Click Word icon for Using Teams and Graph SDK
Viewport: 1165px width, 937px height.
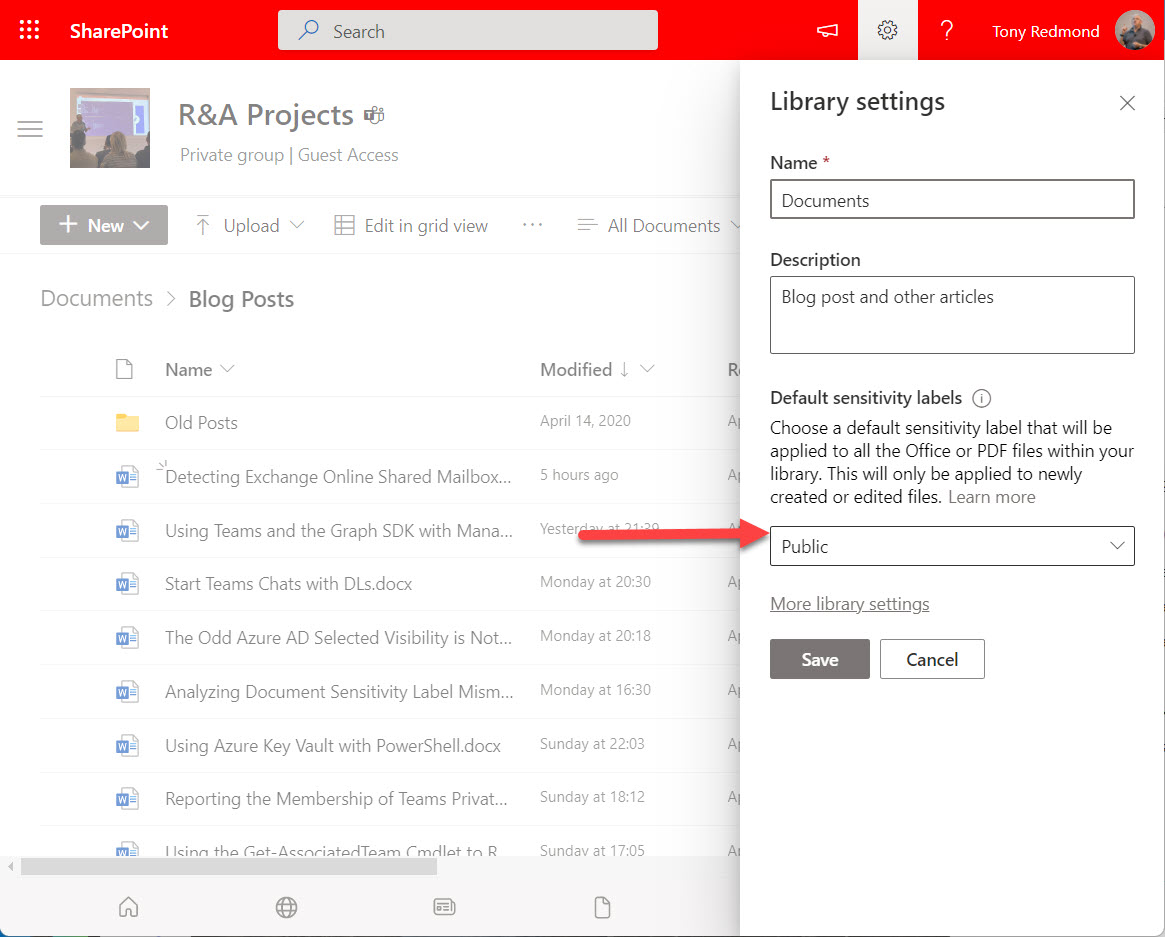point(127,531)
